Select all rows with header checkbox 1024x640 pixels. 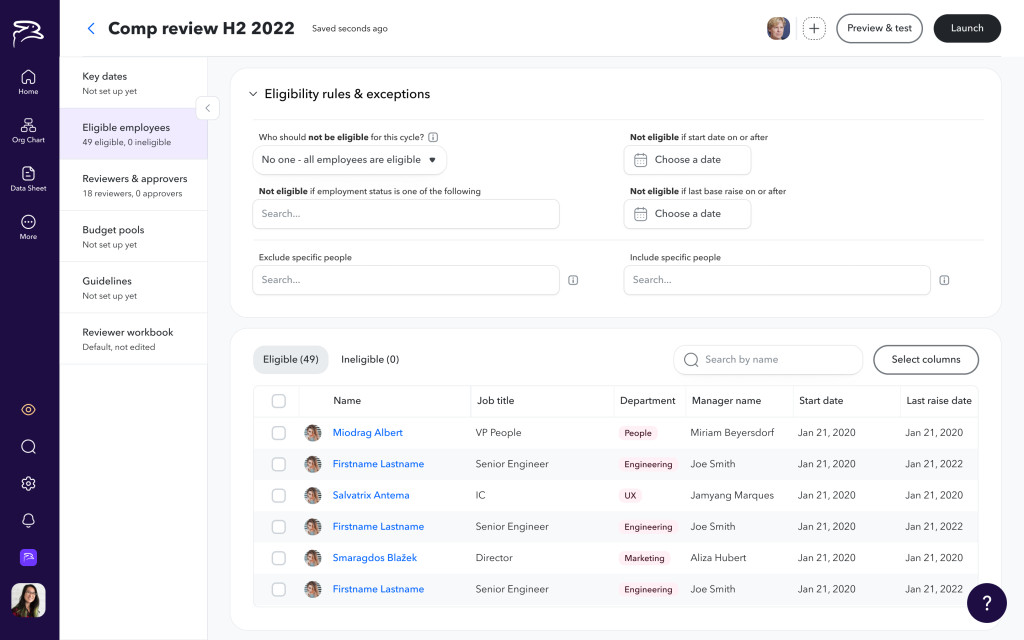(279, 401)
